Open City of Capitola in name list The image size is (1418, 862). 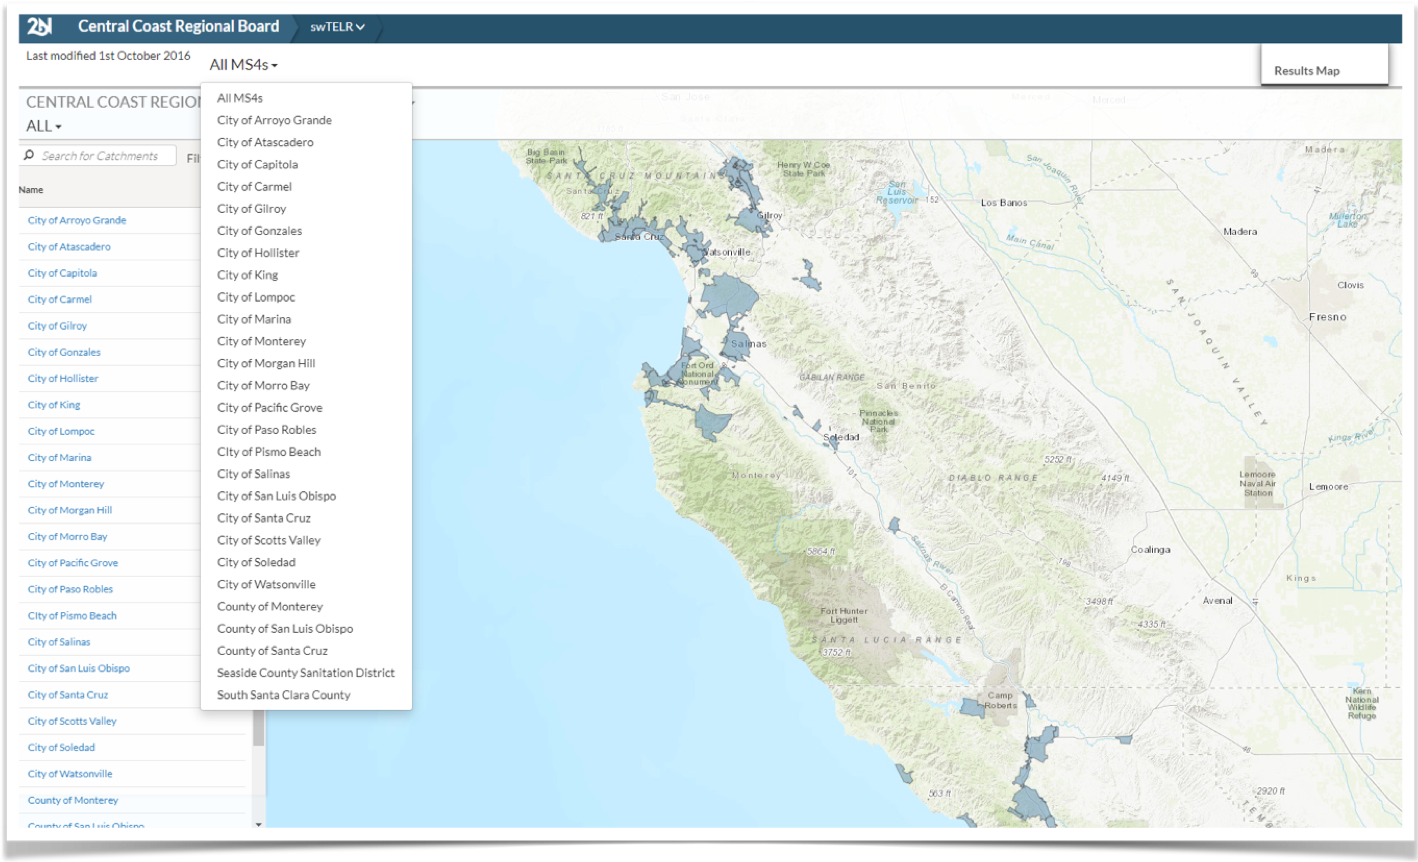pos(62,273)
